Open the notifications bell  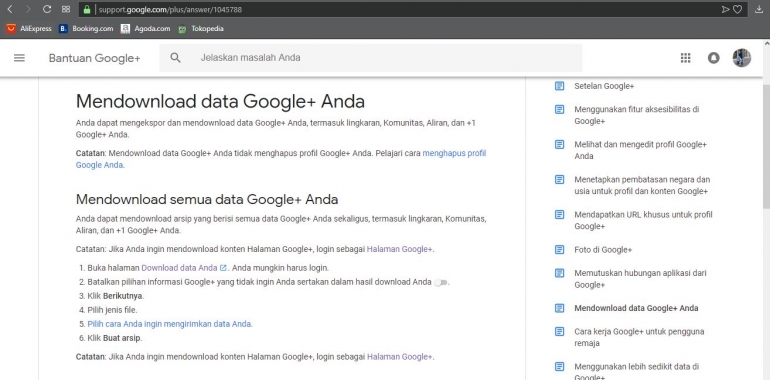(x=714, y=58)
